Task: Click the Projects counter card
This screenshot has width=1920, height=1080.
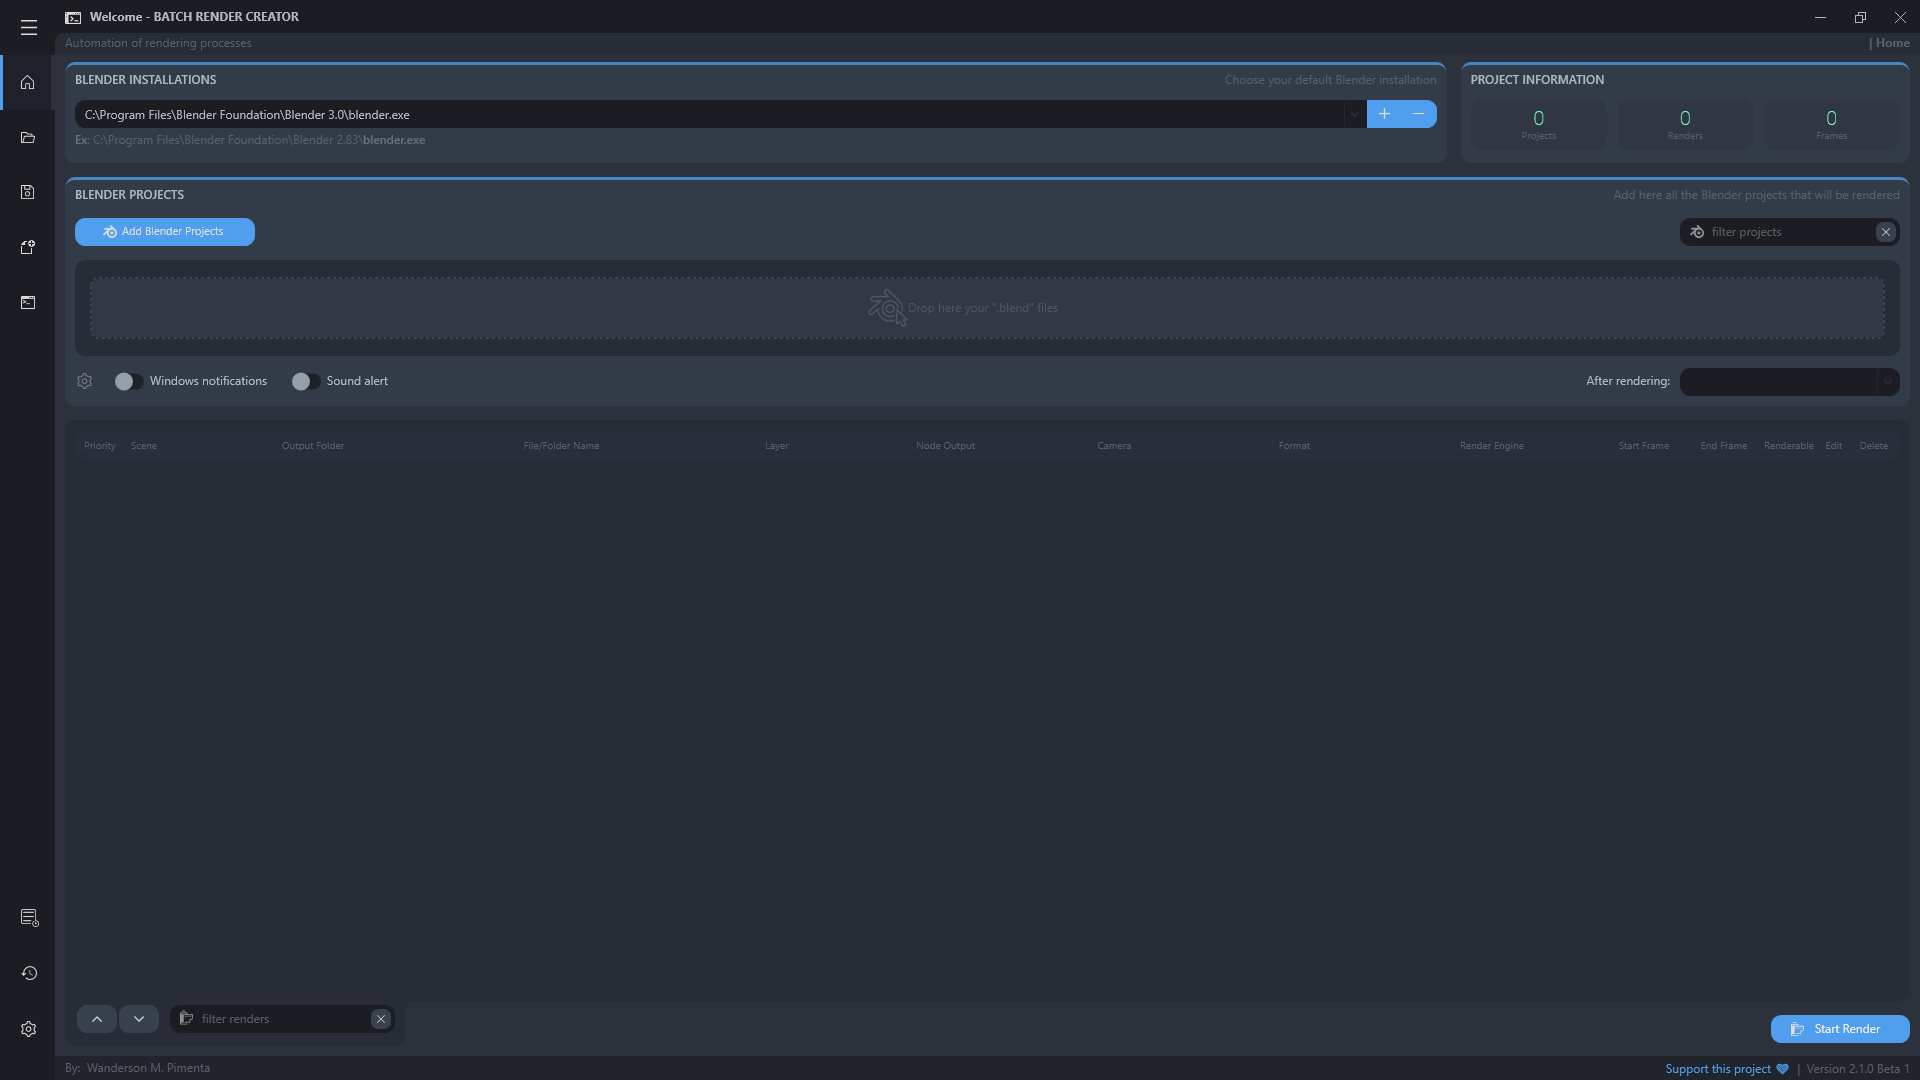Action: (x=1539, y=125)
